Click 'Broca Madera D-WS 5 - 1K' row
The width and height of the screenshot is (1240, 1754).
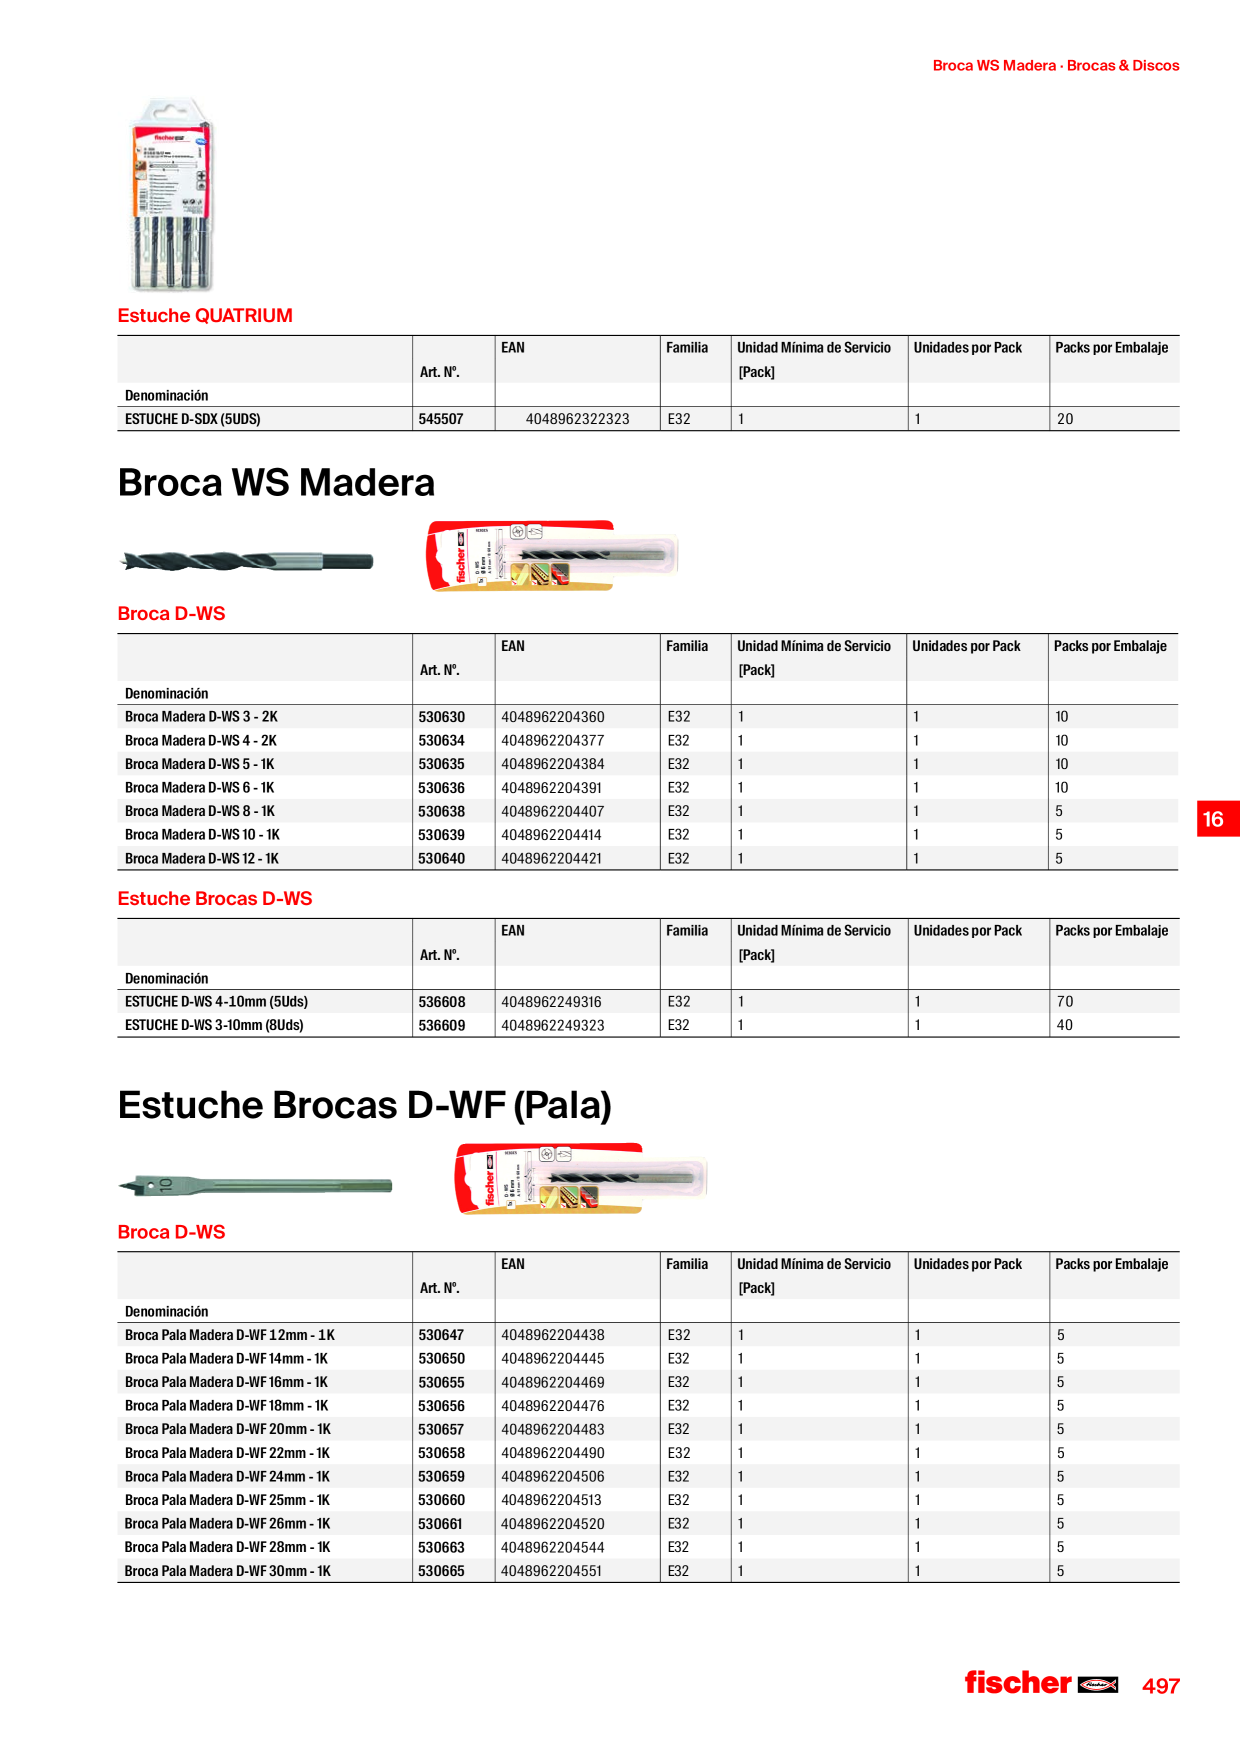click(x=647, y=764)
